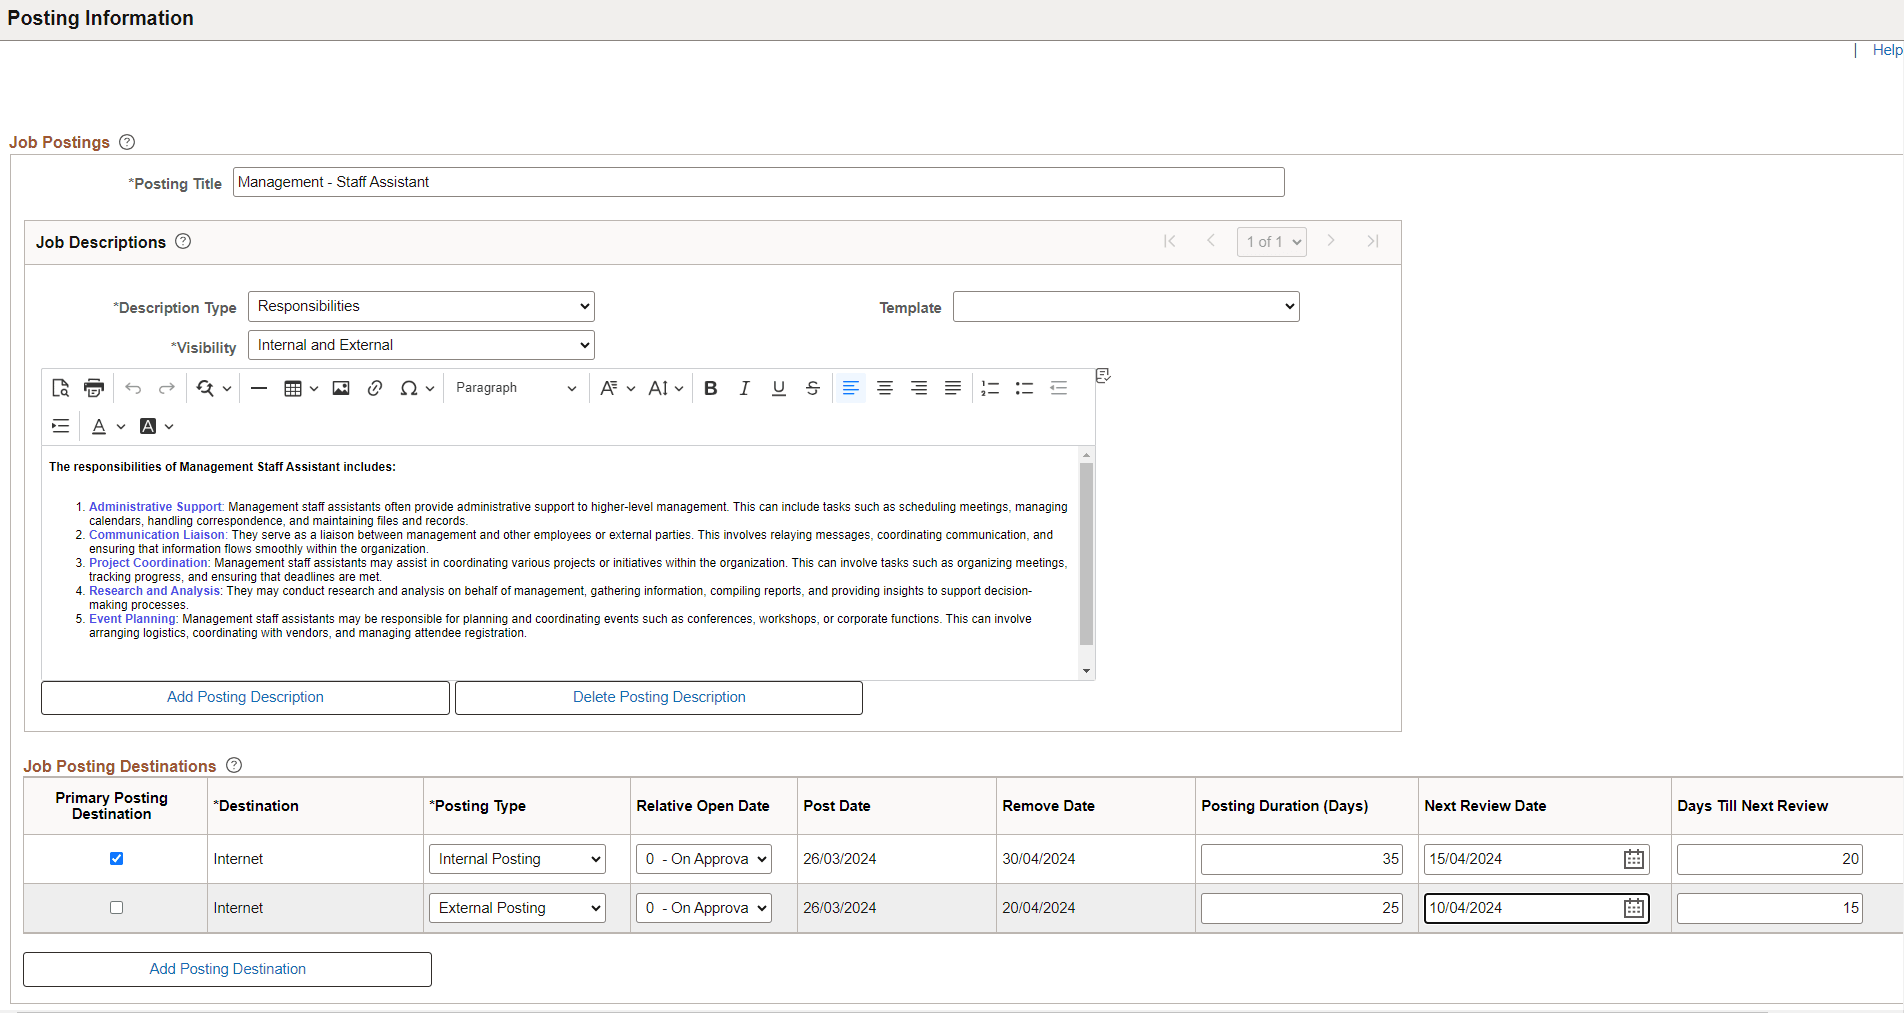Click the Print icon in the editor toolbar
Screen dimensions: 1904x1013
93,388
